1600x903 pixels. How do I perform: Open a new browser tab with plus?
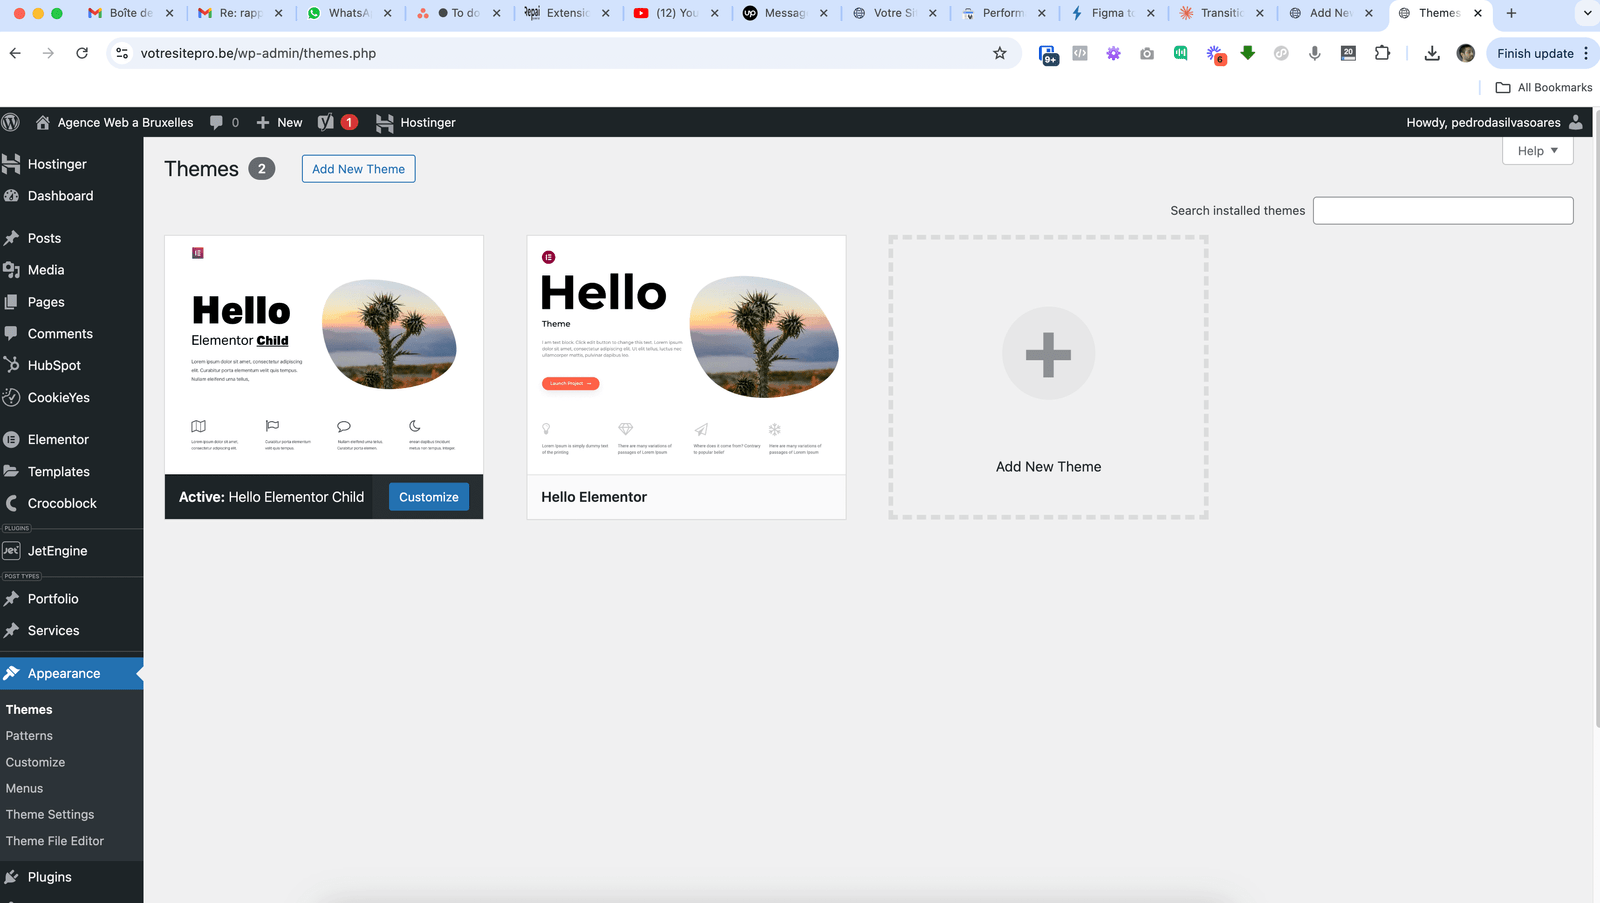pyautogui.click(x=1511, y=13)
